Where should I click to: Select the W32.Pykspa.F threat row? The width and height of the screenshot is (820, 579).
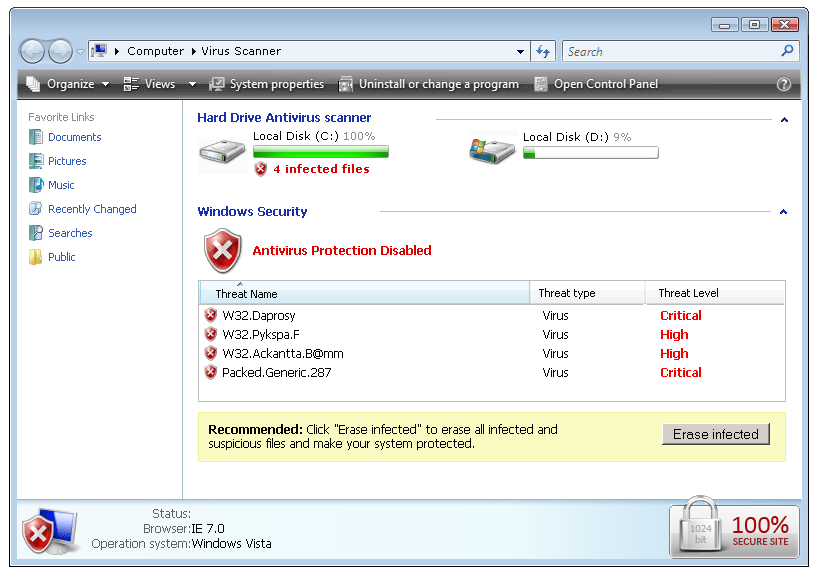click(492, 335)
